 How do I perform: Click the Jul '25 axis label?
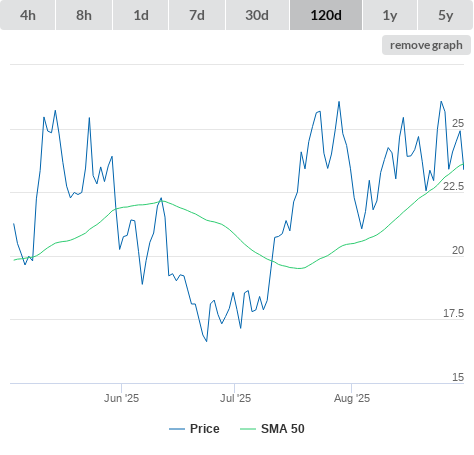click(x=235, y=398)
